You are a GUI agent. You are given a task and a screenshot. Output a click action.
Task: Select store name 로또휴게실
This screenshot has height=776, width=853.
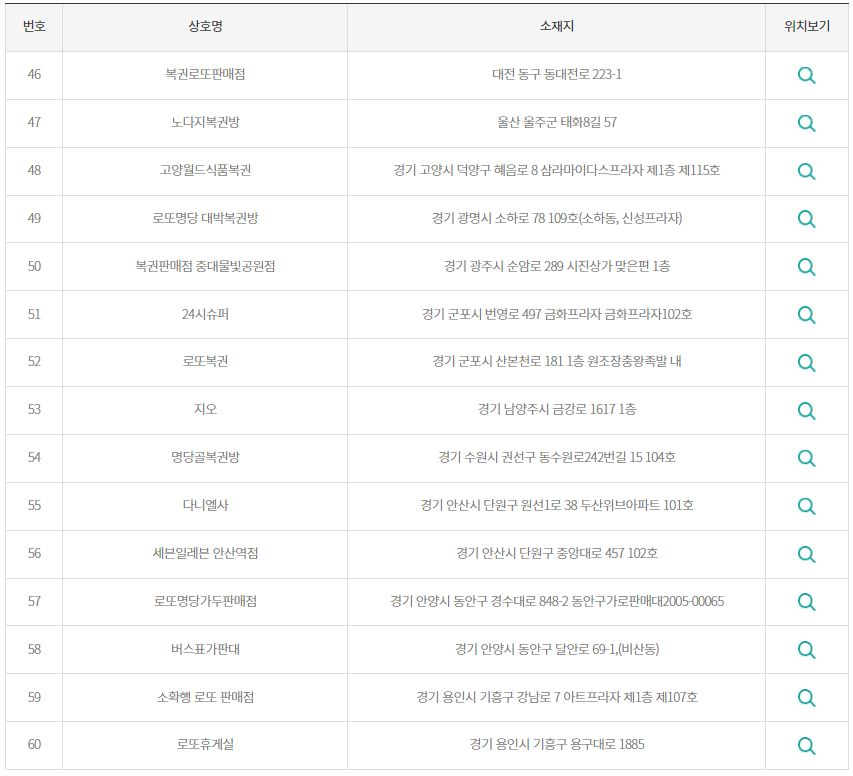tap(205, 744)
